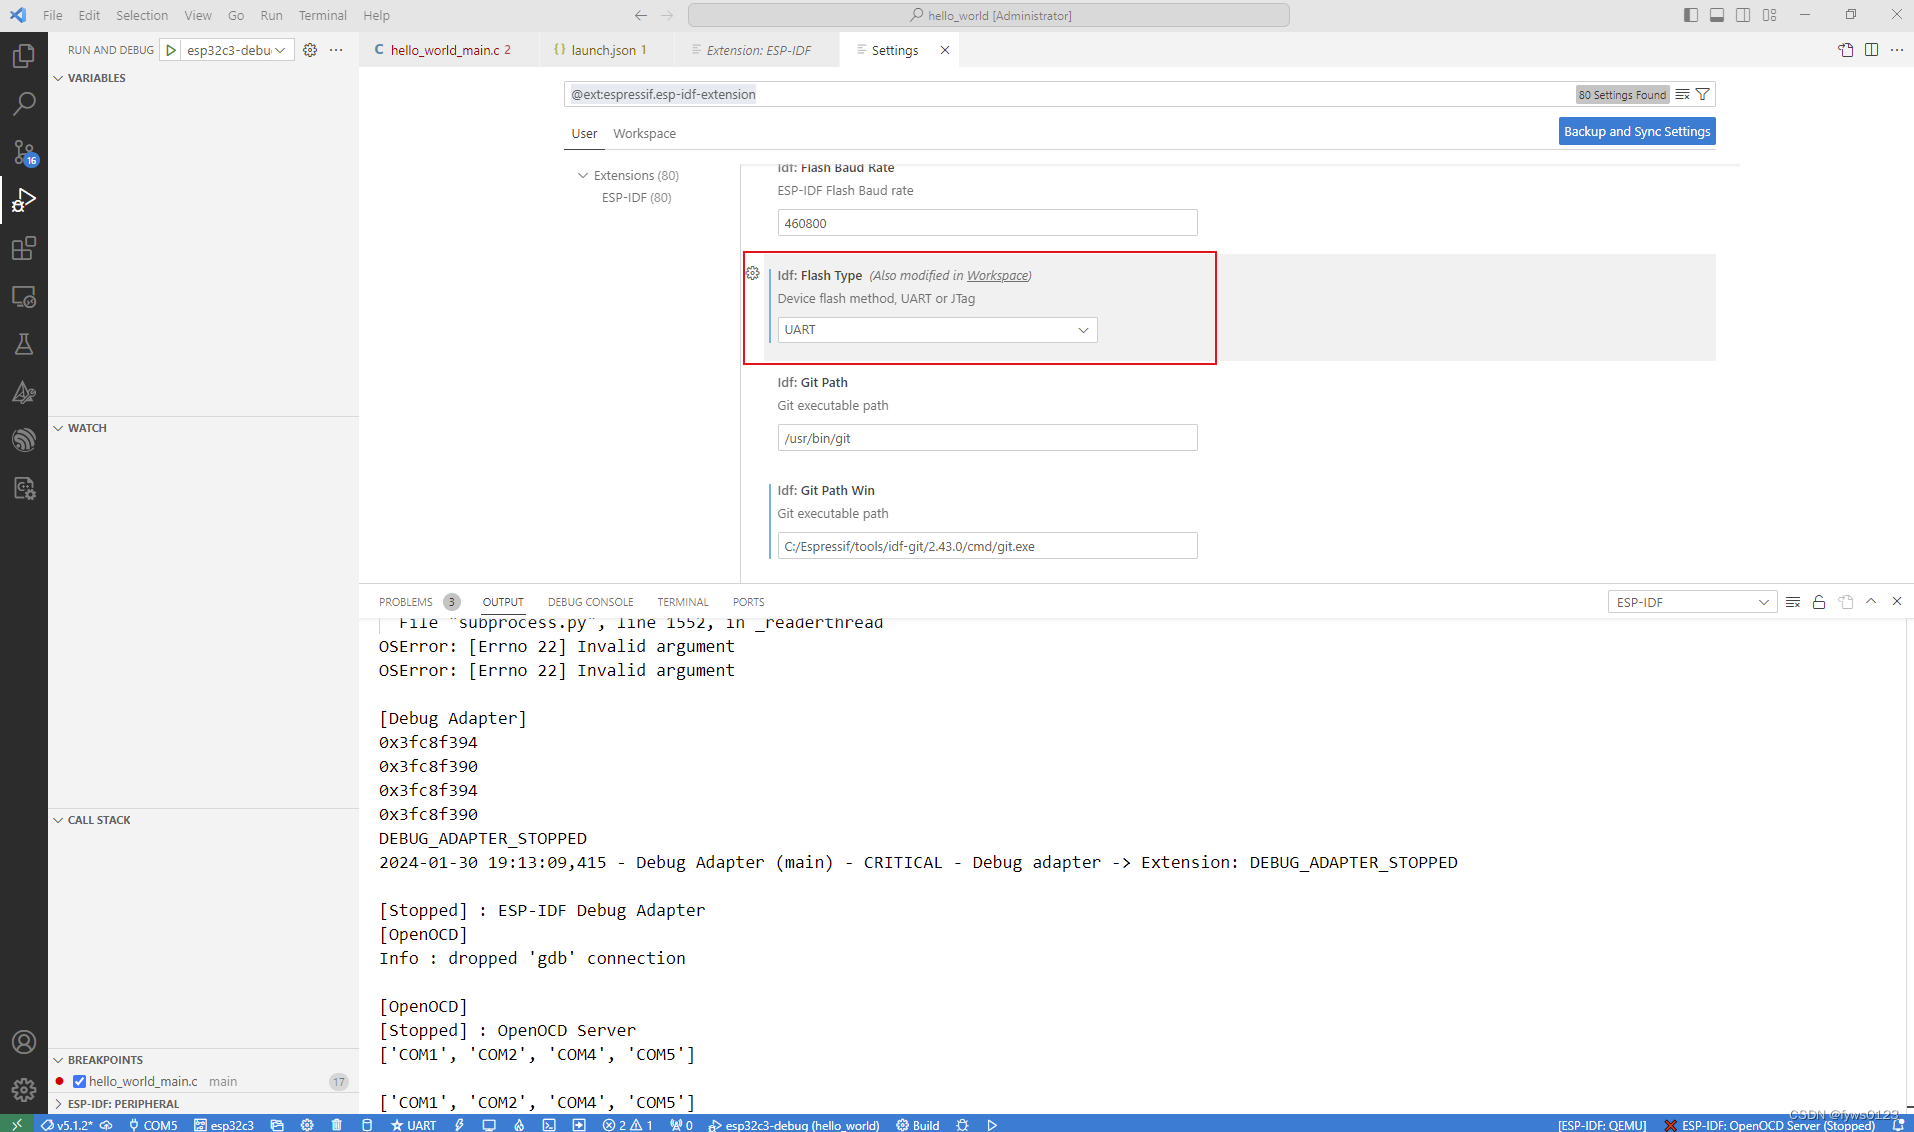This screenshot has height=1132, width=1914.
Task: Open the ESP-IDF output channel dropdown
Action: click(x=1692, y=602)
